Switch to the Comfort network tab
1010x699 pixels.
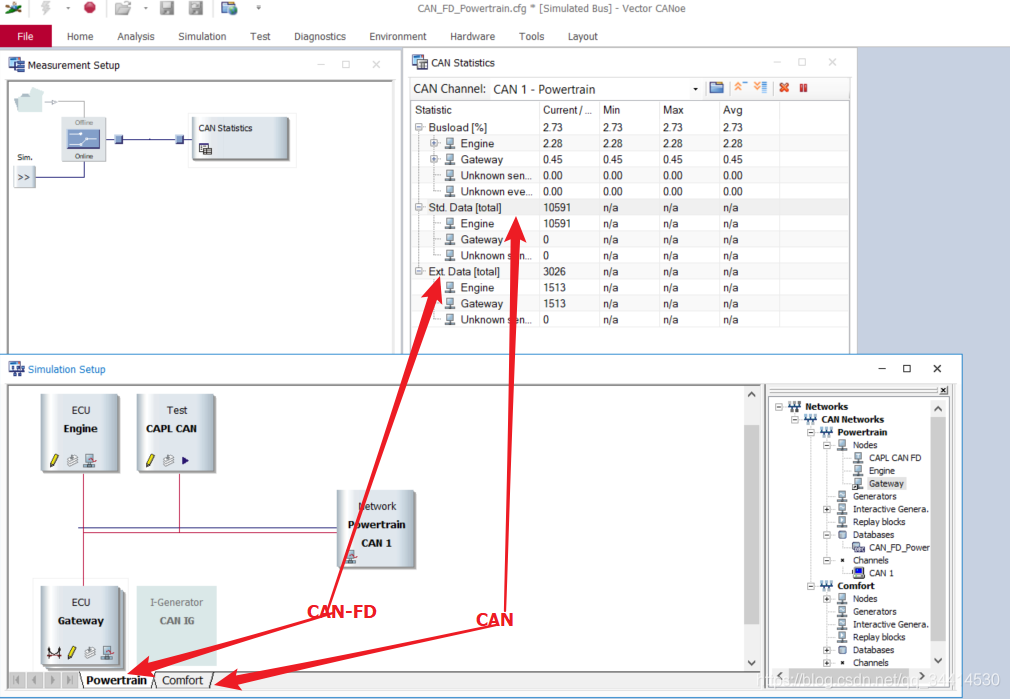(x=182, y=680)
